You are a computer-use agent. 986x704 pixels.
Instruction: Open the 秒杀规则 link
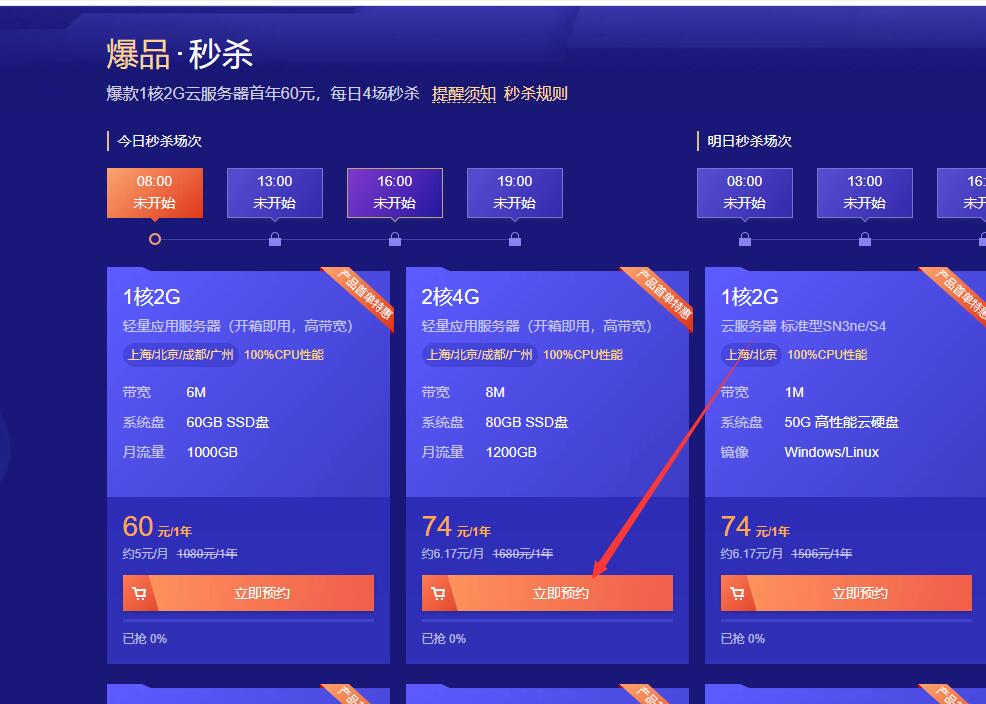click(536, 94)
